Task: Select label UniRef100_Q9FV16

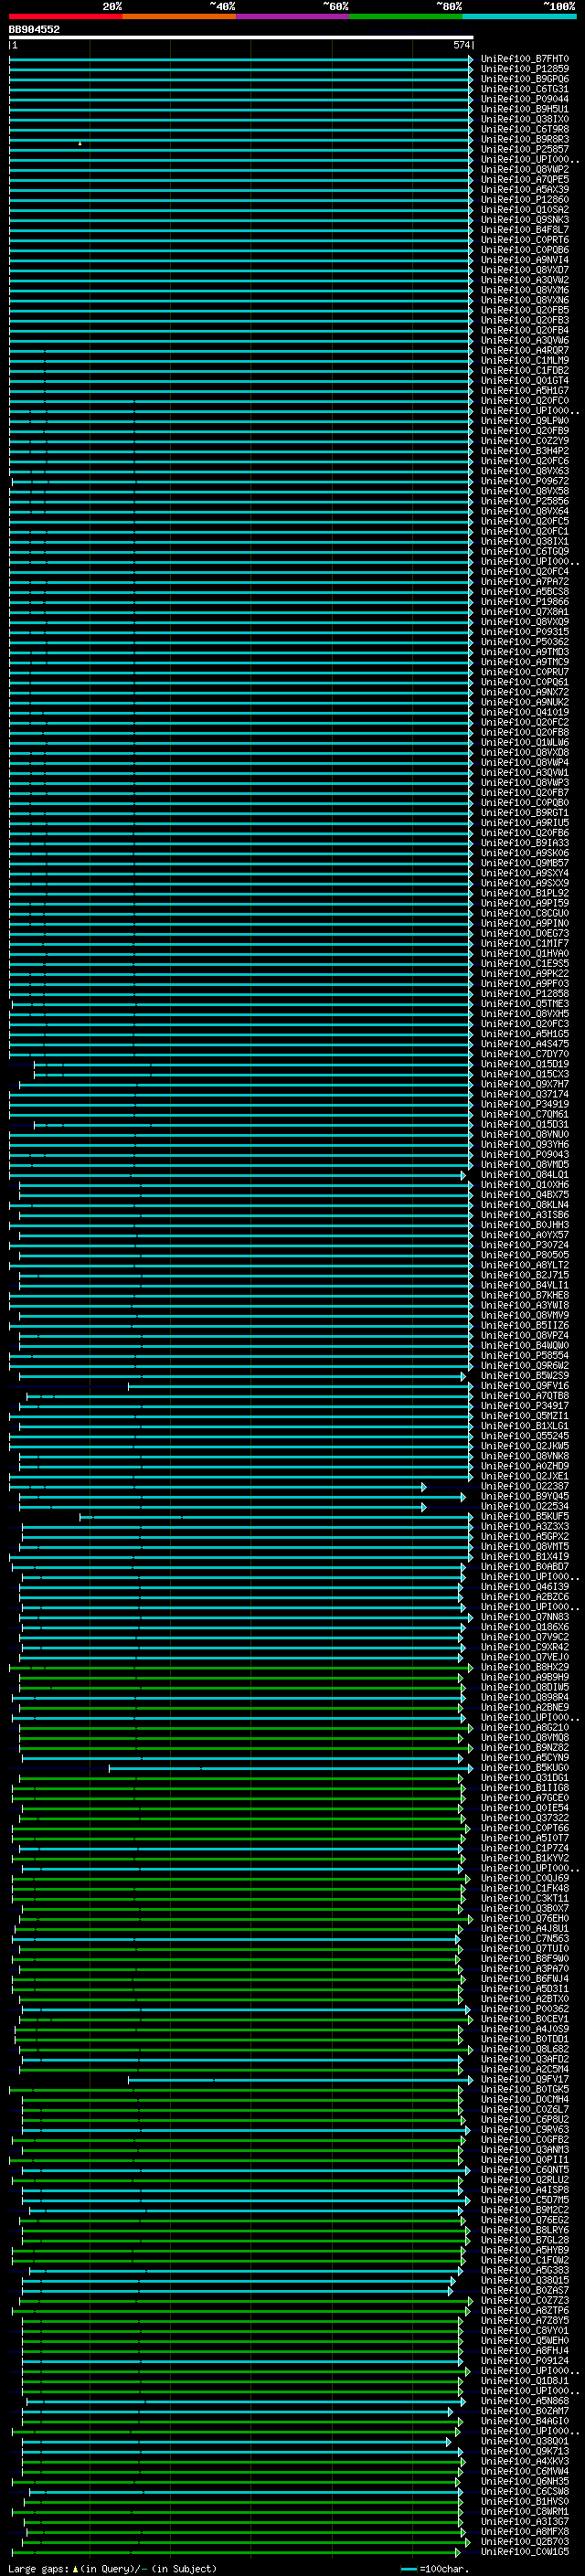Action: tap(525, 1386)
